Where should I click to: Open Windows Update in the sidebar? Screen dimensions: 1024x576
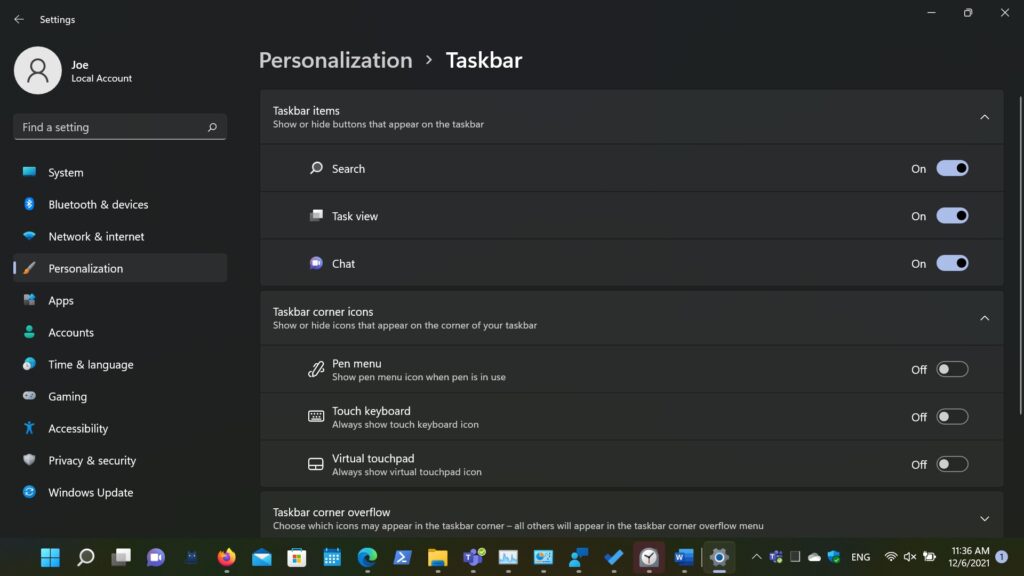(x=90, y=493)
